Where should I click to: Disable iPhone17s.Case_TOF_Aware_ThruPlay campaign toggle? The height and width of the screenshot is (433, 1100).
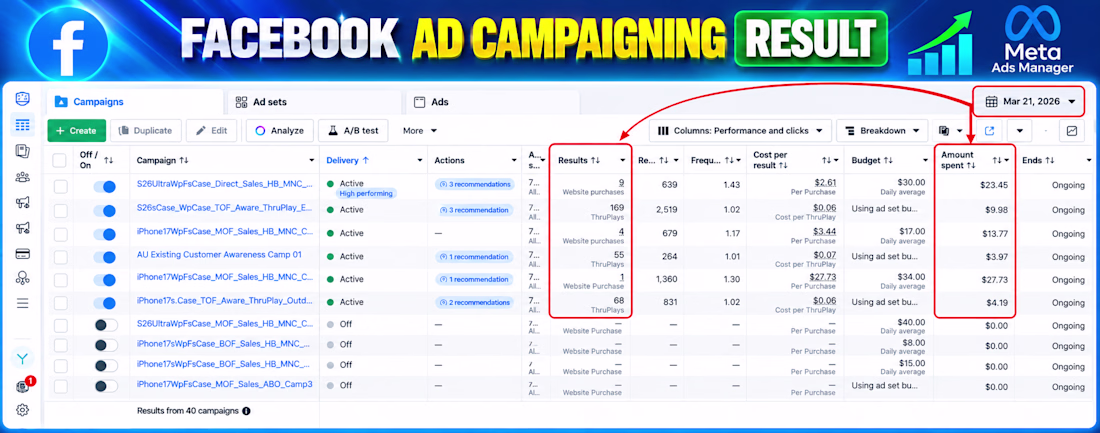click(105, 302)
